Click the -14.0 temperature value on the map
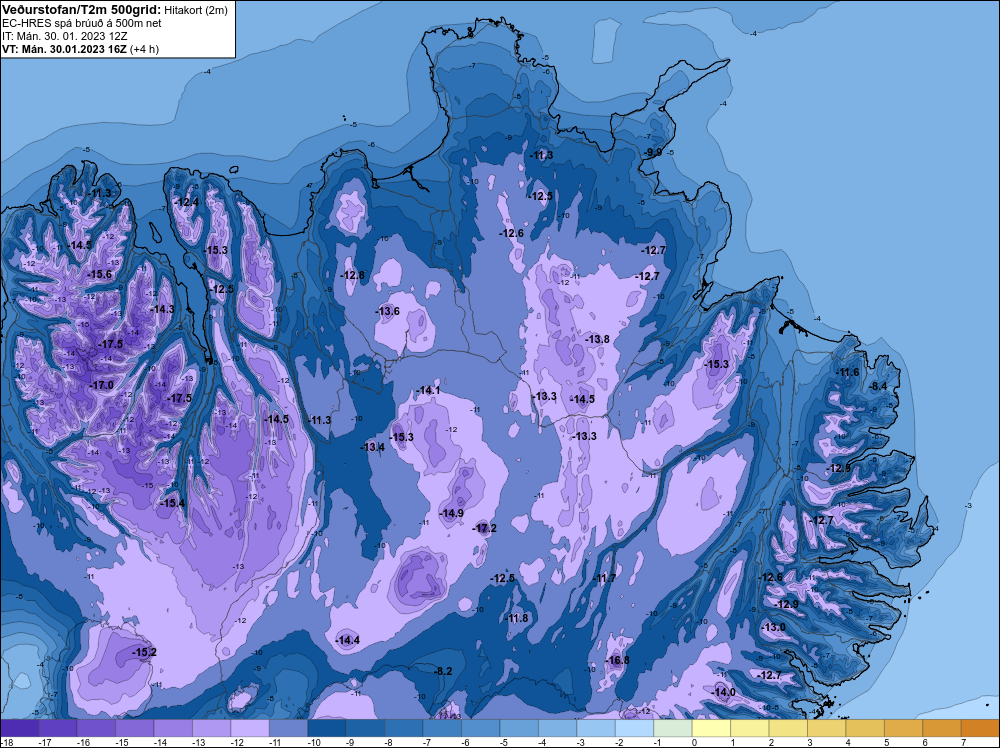 click(x=723, y=692)
